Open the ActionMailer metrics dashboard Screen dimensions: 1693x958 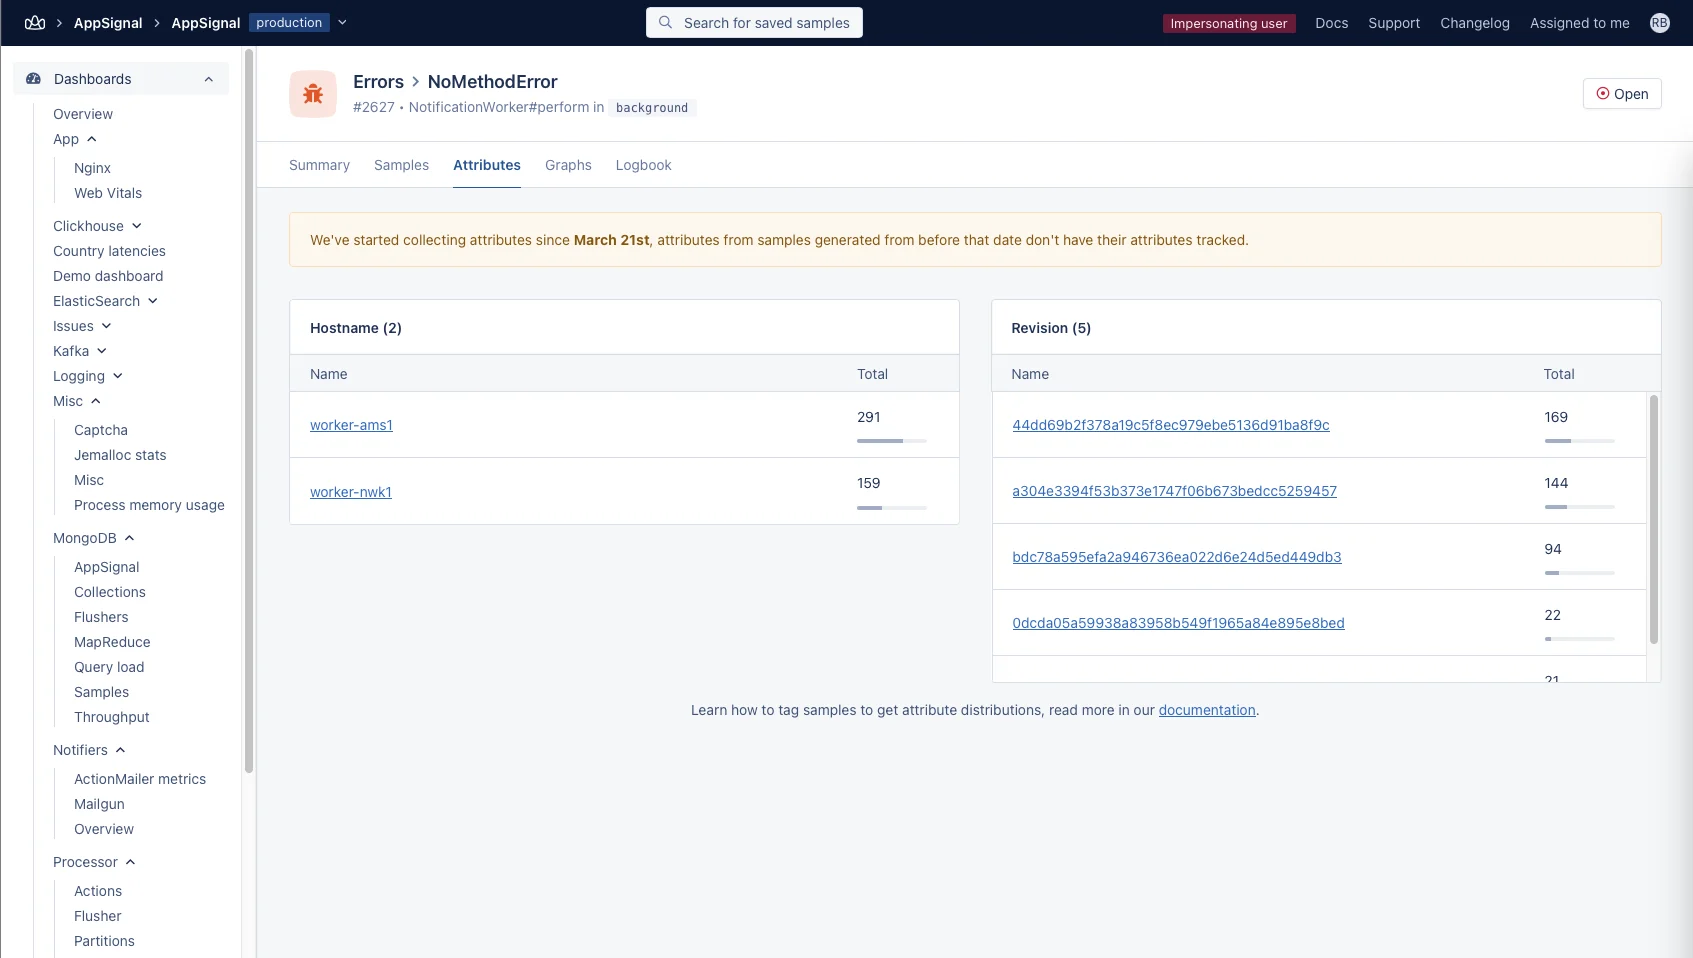coord(140,779)
